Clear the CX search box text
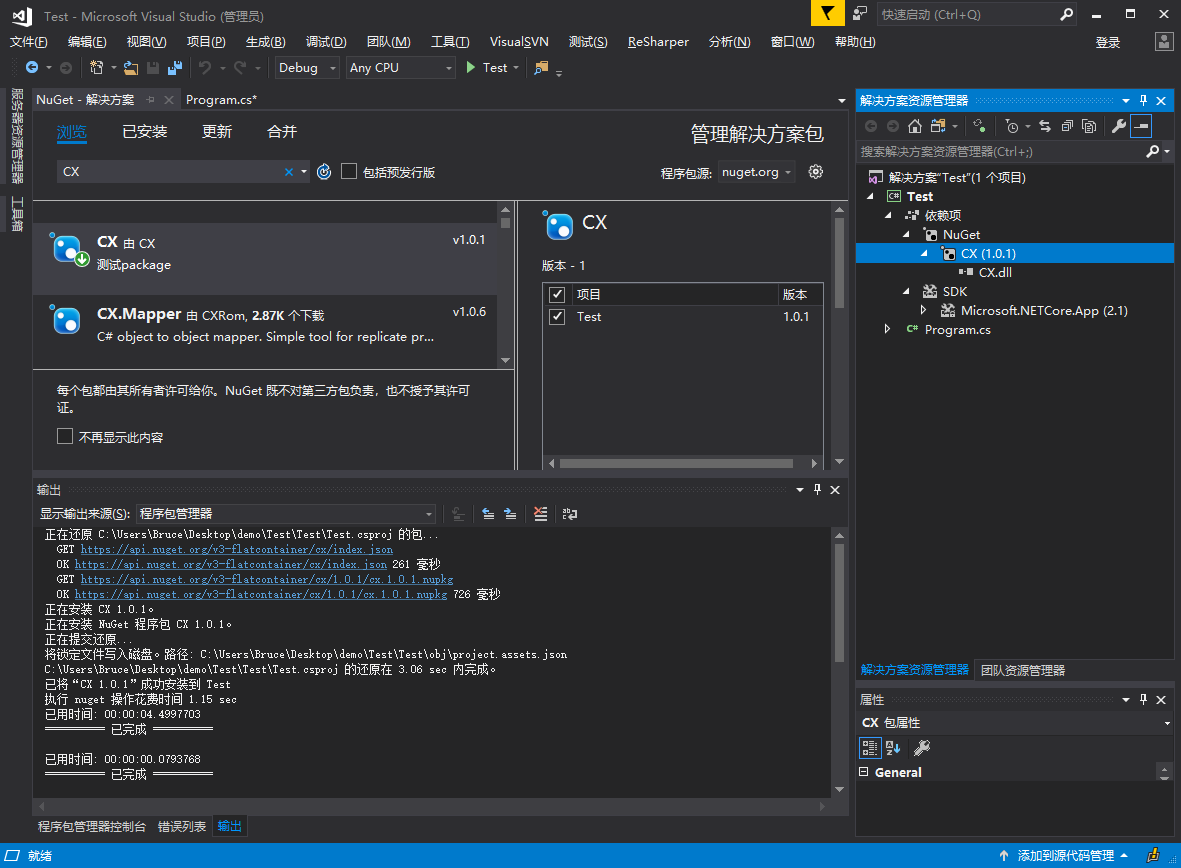The width and height of the screenshot is (1181, 868). (289, 172)
